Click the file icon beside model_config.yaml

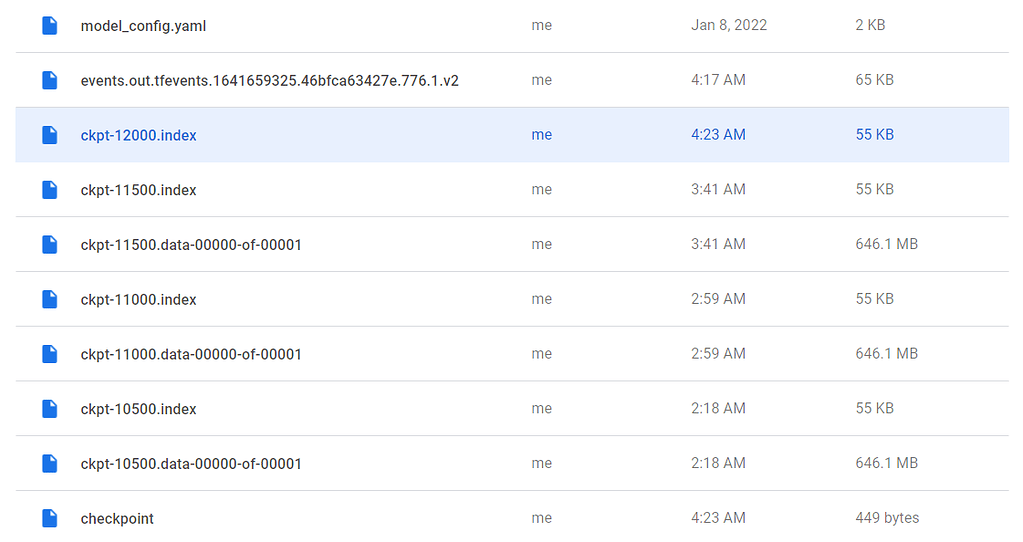click(x=49, y=26)
